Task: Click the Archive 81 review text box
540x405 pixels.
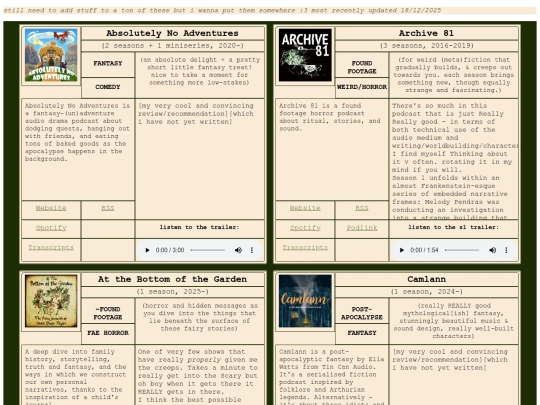Action: (454, 159)
